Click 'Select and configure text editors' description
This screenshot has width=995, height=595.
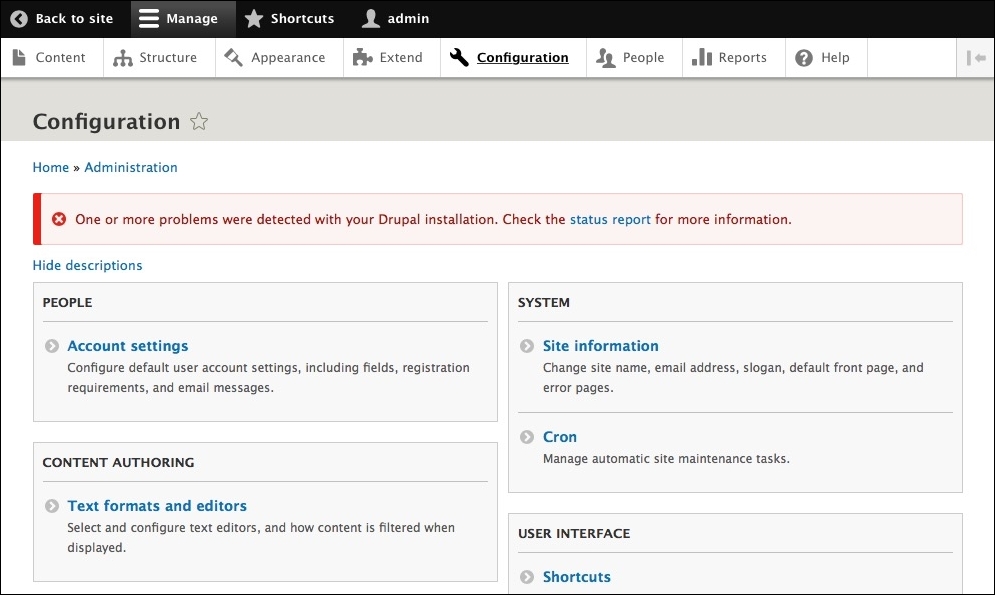(x=261, y=537)
